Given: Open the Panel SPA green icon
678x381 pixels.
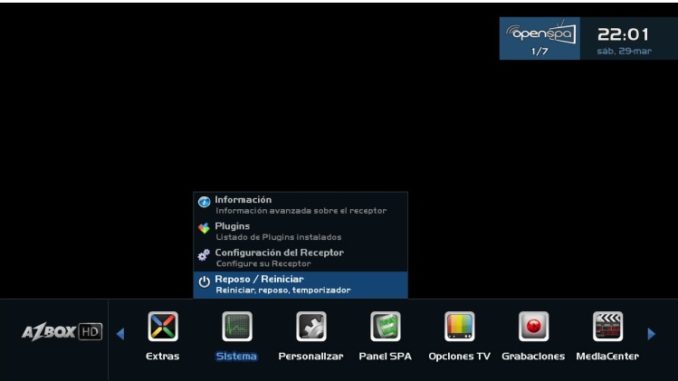Looking at the screenshot, I should tap(385, 327).
